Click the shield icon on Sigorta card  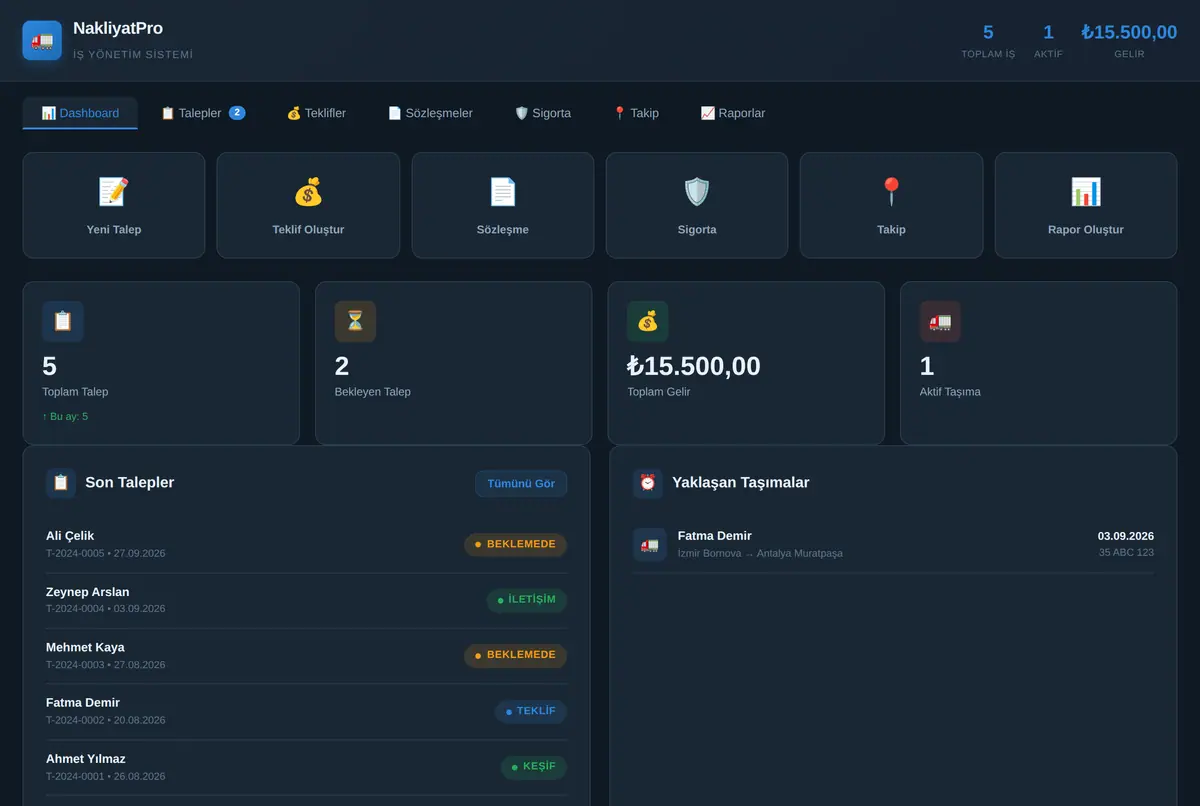pos(697,191)
